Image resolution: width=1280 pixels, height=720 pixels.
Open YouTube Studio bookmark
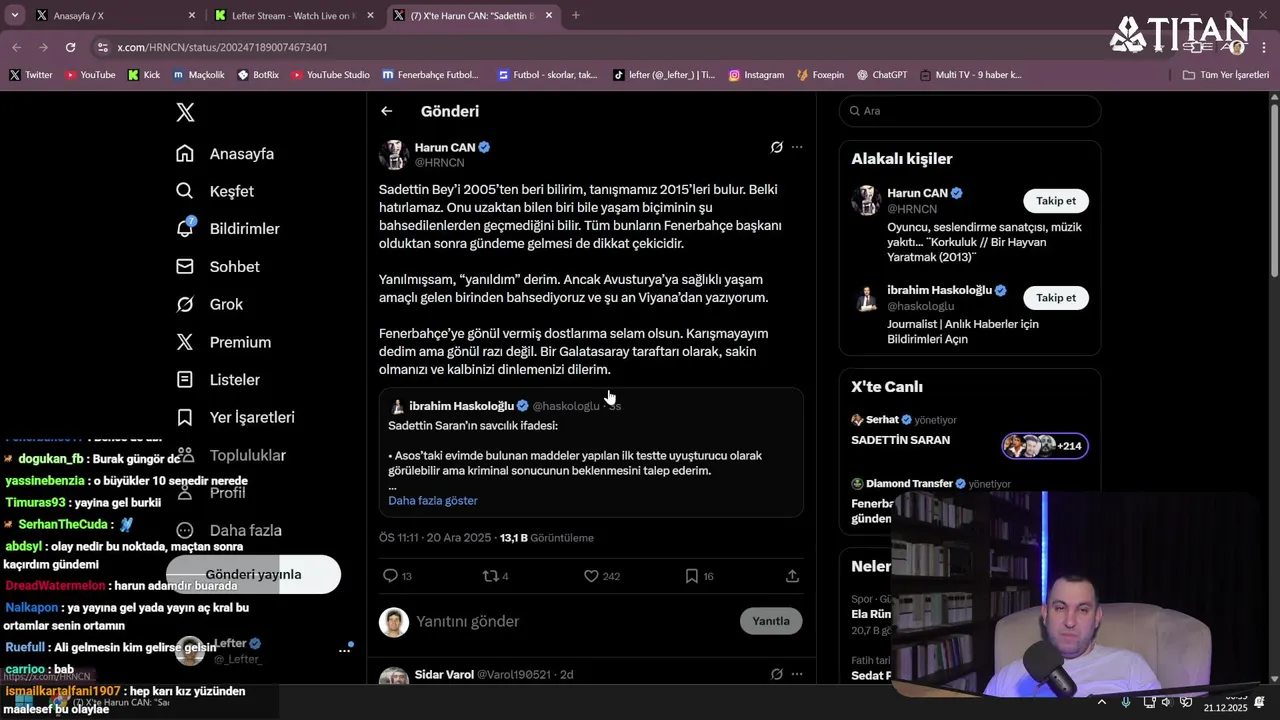click(330, 75)
